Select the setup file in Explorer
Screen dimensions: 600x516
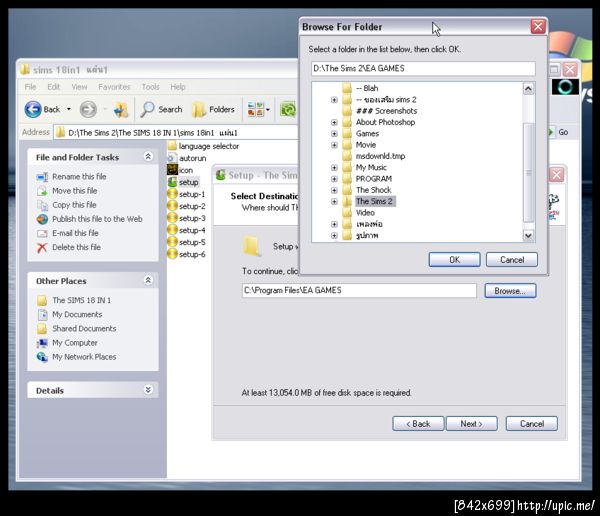pos(183,182)
